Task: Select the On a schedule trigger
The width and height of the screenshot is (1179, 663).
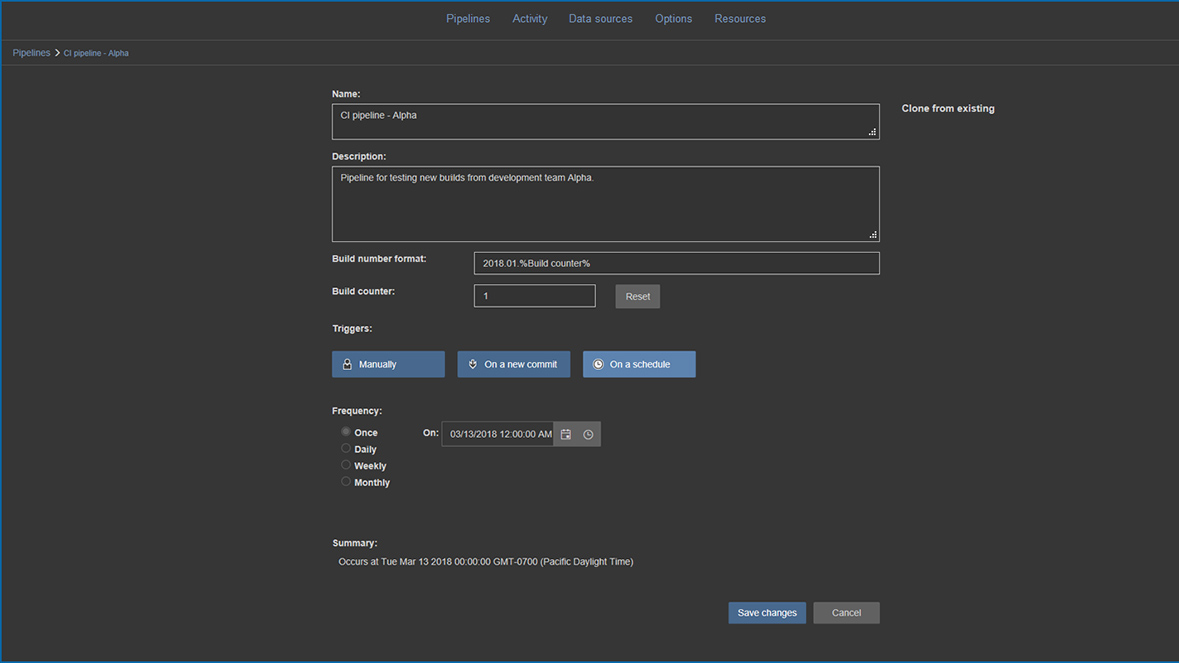Action: pyautogui.click(x=639, y=364)
